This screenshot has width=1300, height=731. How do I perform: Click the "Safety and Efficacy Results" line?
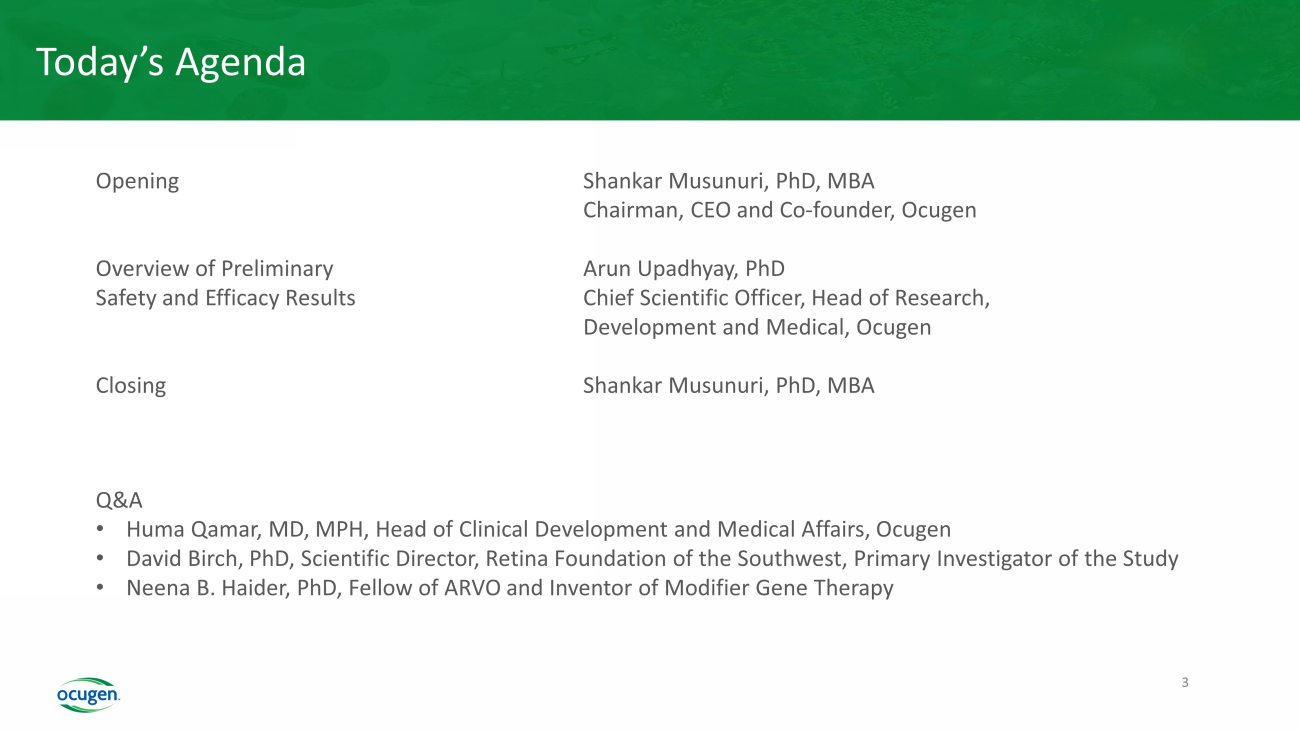click(x=225, y=297)
